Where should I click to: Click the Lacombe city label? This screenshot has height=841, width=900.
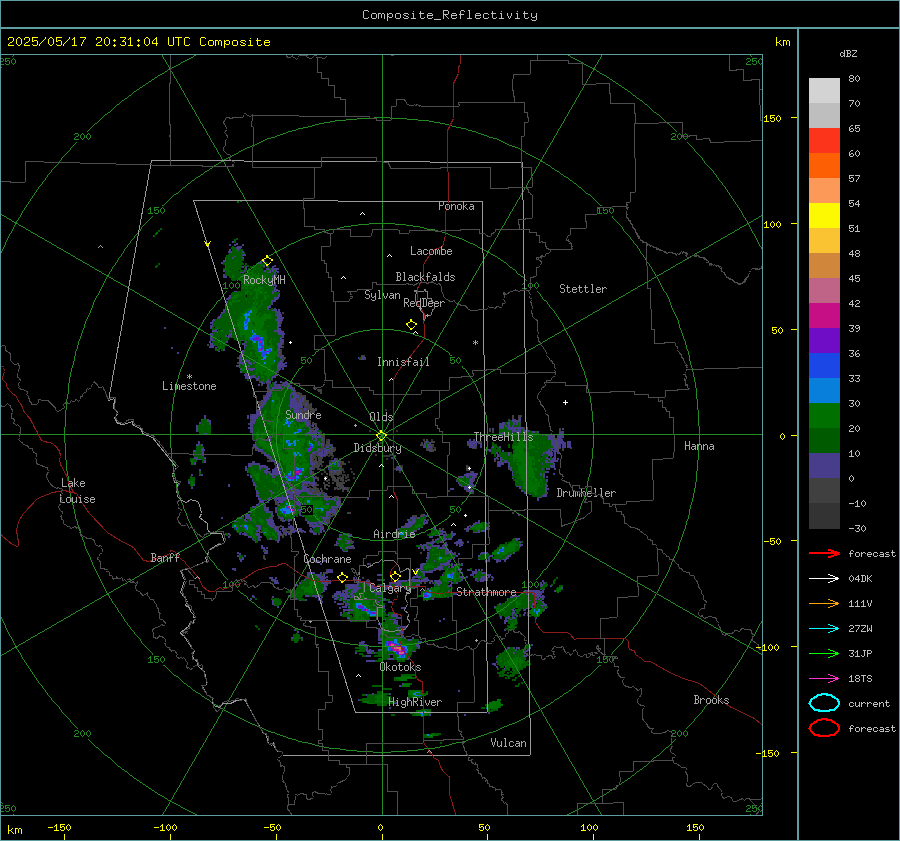(431, 251)
